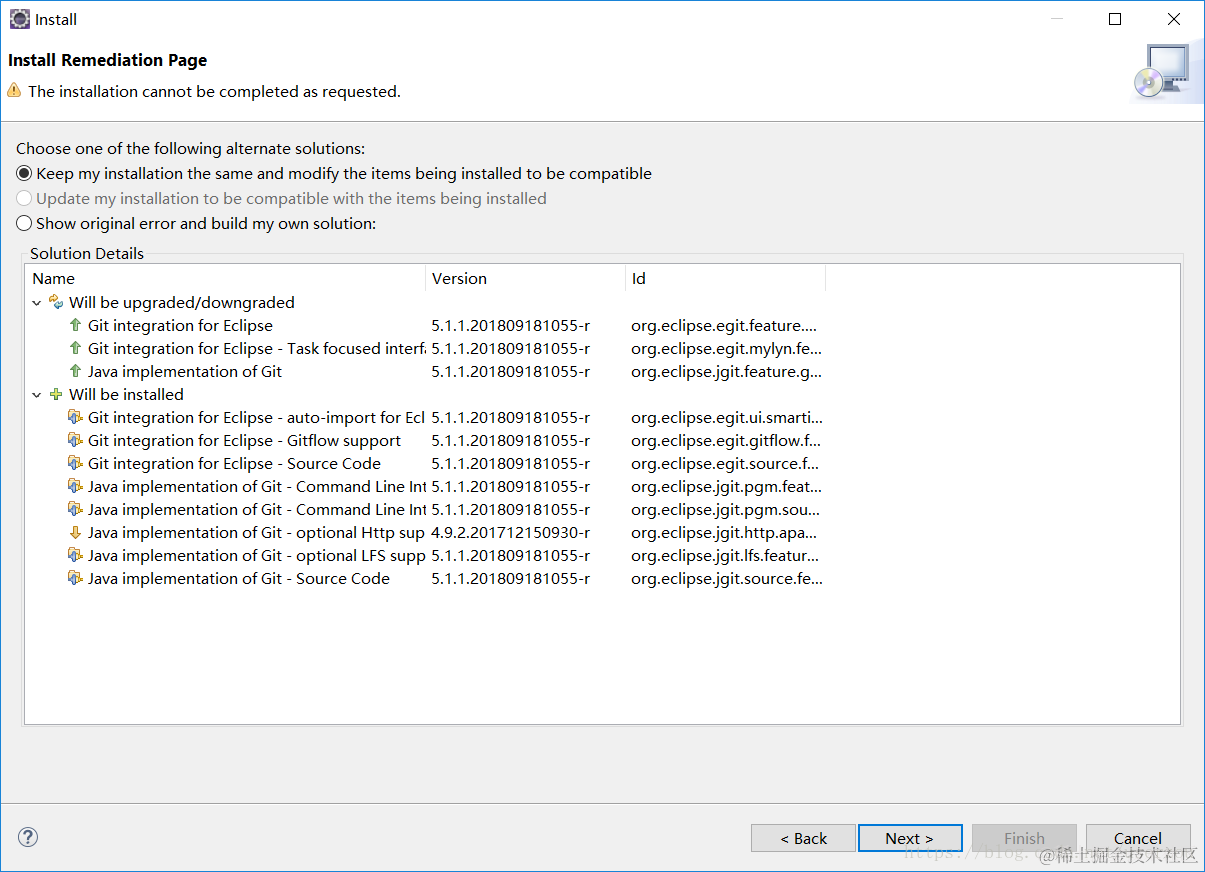Screen dimensions: 1205x872
Task: Click id org.eclipse.egit.gitflow.f cell
Action: pyautogui.click(x=725, y=441)
